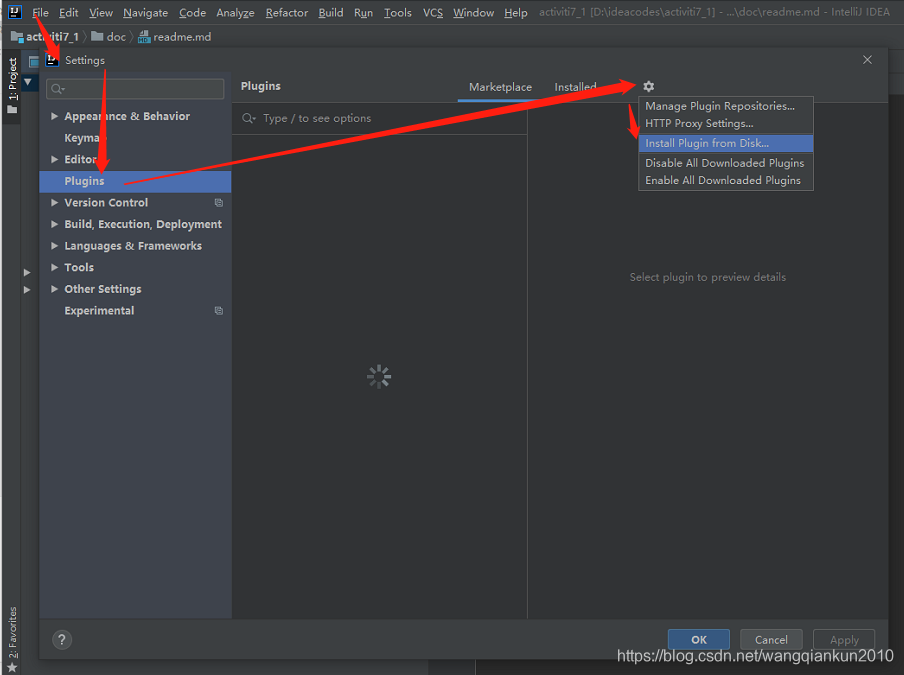Open the Run menu
Viewport: 904px width, 675px height.
pos(363,12)
